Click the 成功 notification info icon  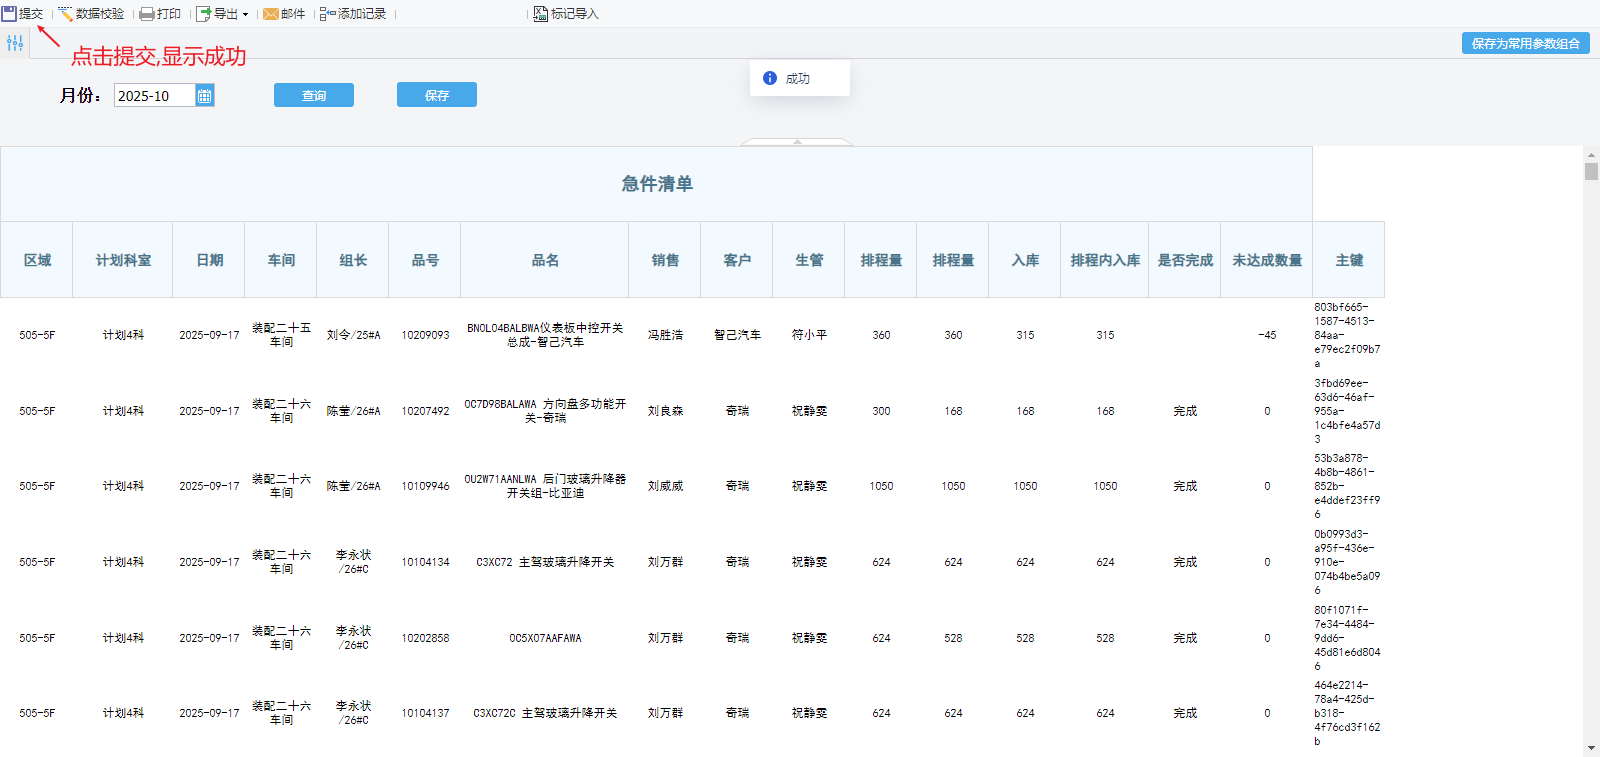click(770, 78)
